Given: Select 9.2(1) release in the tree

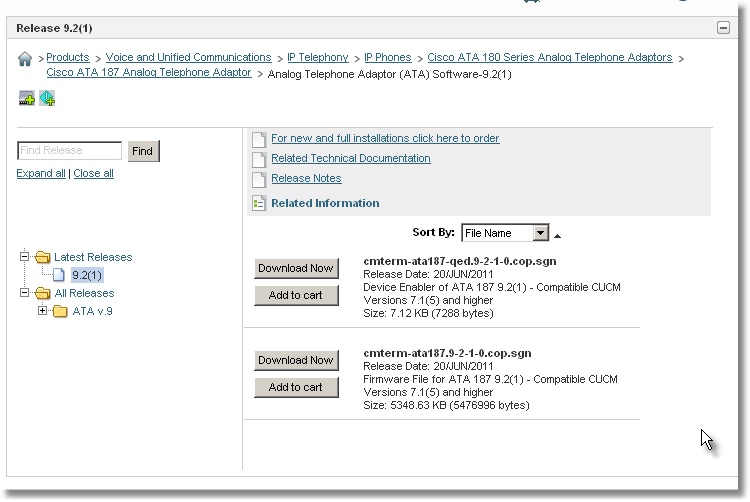Looking at the screenshot, I should tap(87, 275).
